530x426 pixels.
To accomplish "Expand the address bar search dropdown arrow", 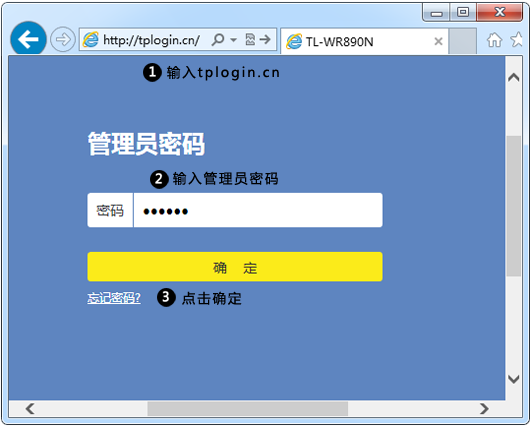I will (x=233, y=40).
